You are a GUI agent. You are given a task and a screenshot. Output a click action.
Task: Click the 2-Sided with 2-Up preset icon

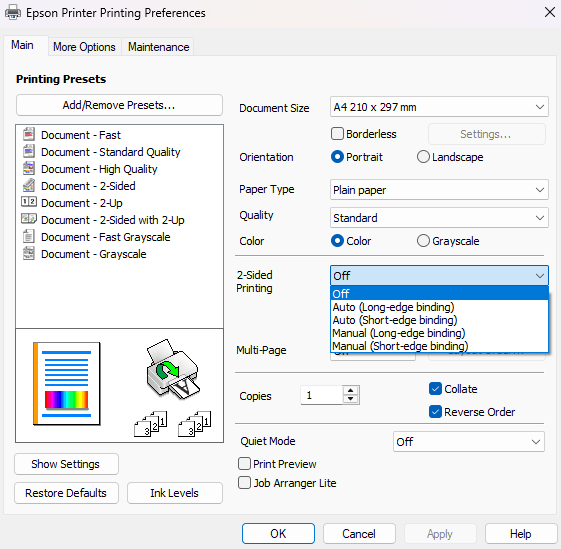tap(29, 219)
